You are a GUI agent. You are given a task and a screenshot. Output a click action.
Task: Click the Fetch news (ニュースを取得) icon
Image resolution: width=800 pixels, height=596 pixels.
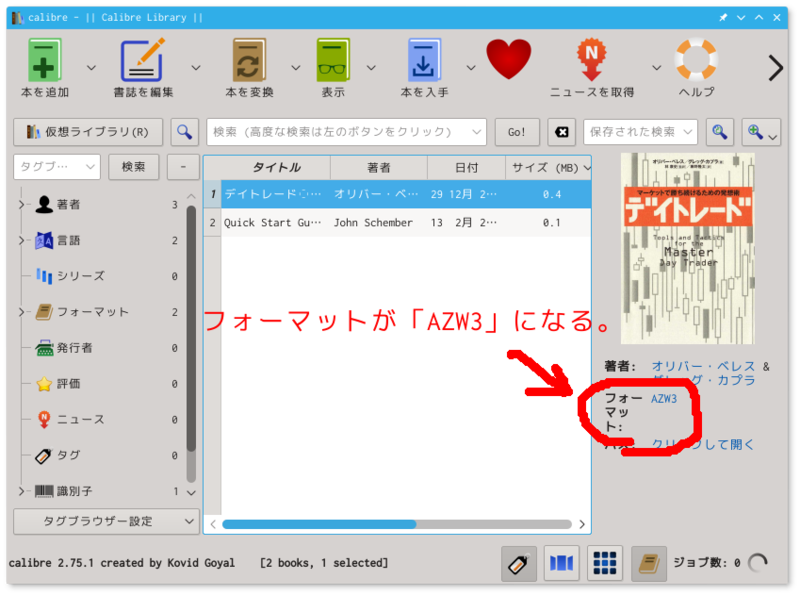(x=591, y=60)
